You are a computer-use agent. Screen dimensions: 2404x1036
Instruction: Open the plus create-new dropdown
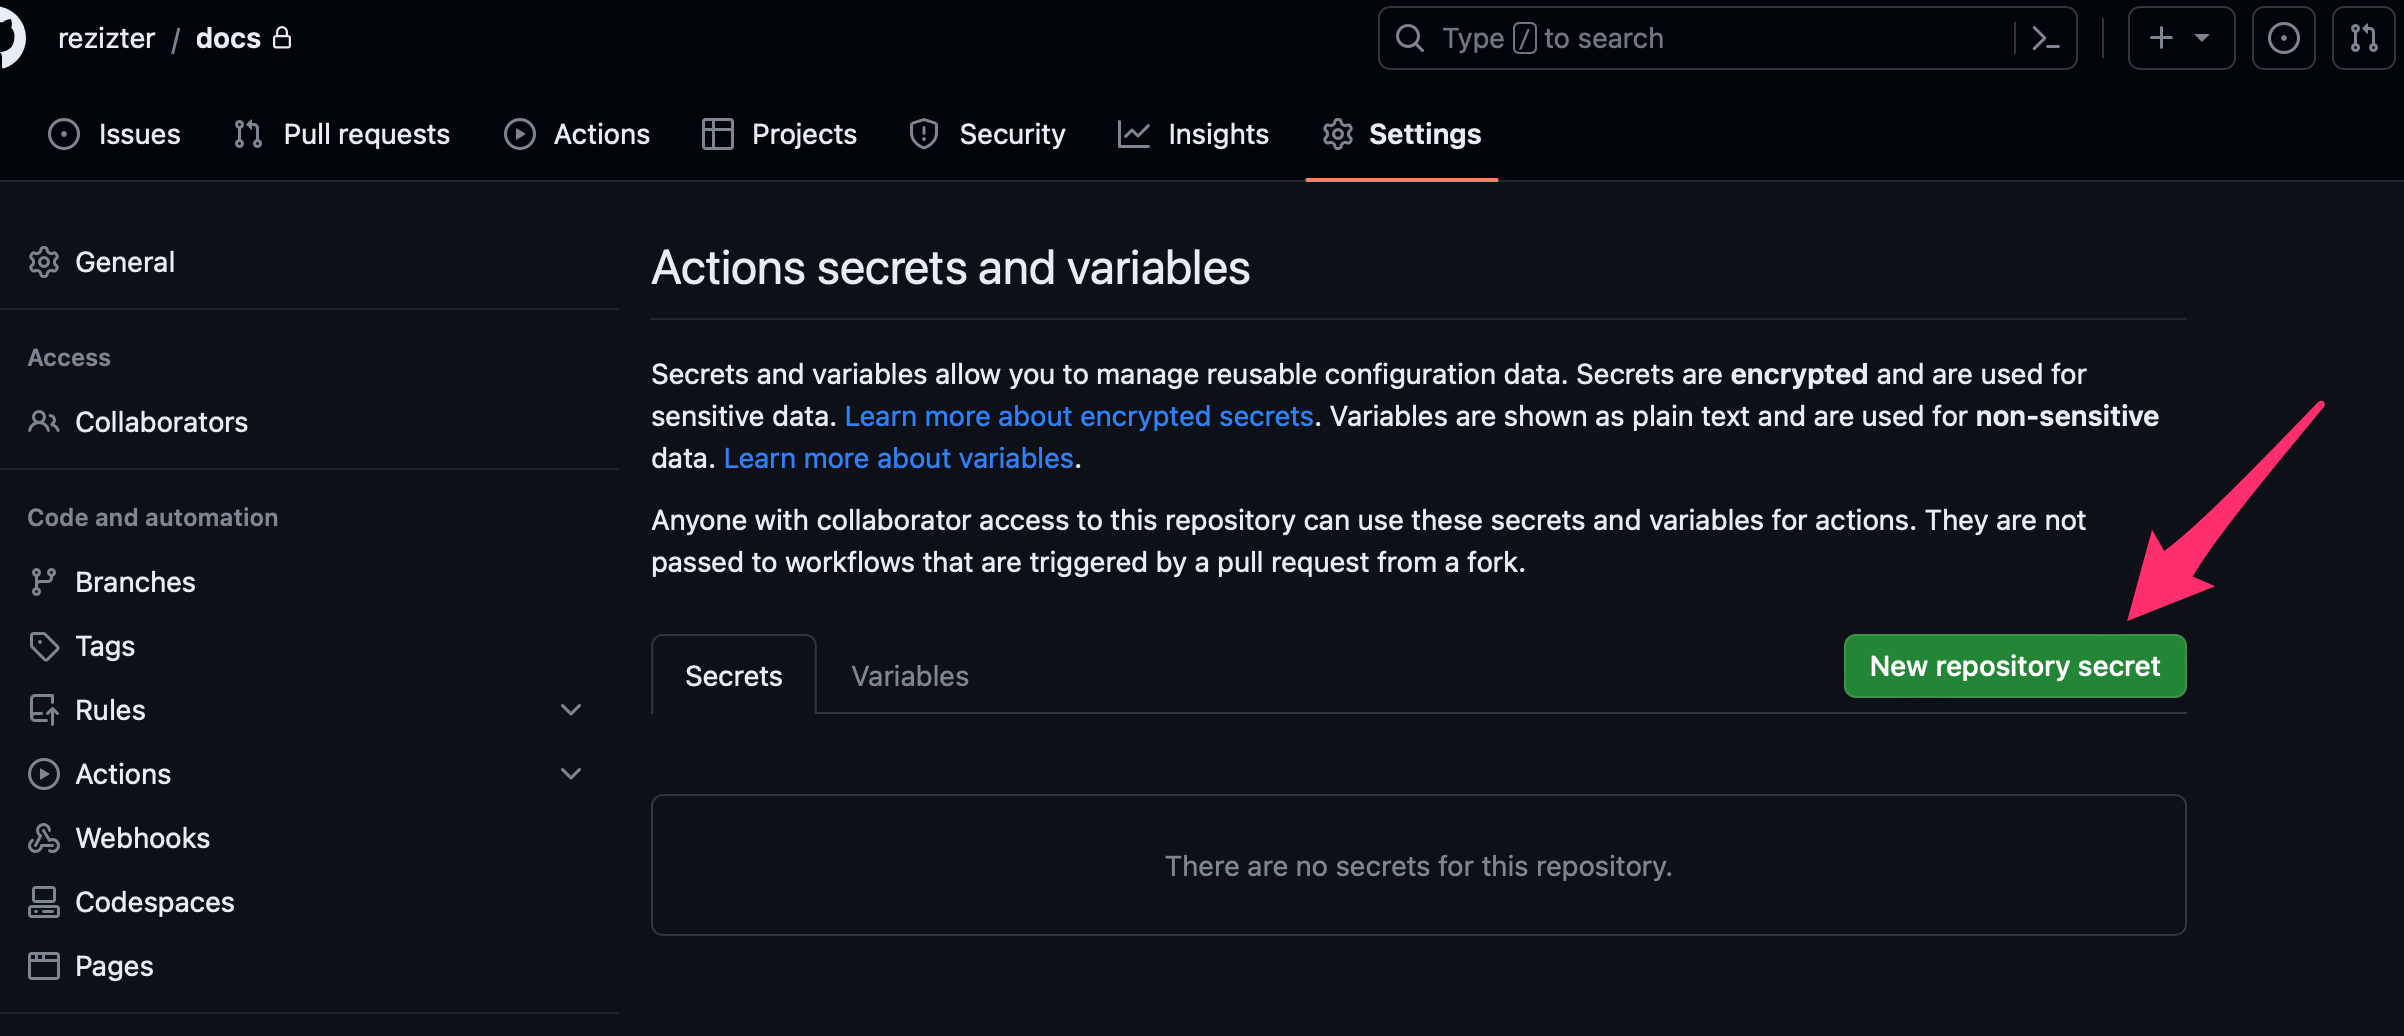coord(2181,39)
